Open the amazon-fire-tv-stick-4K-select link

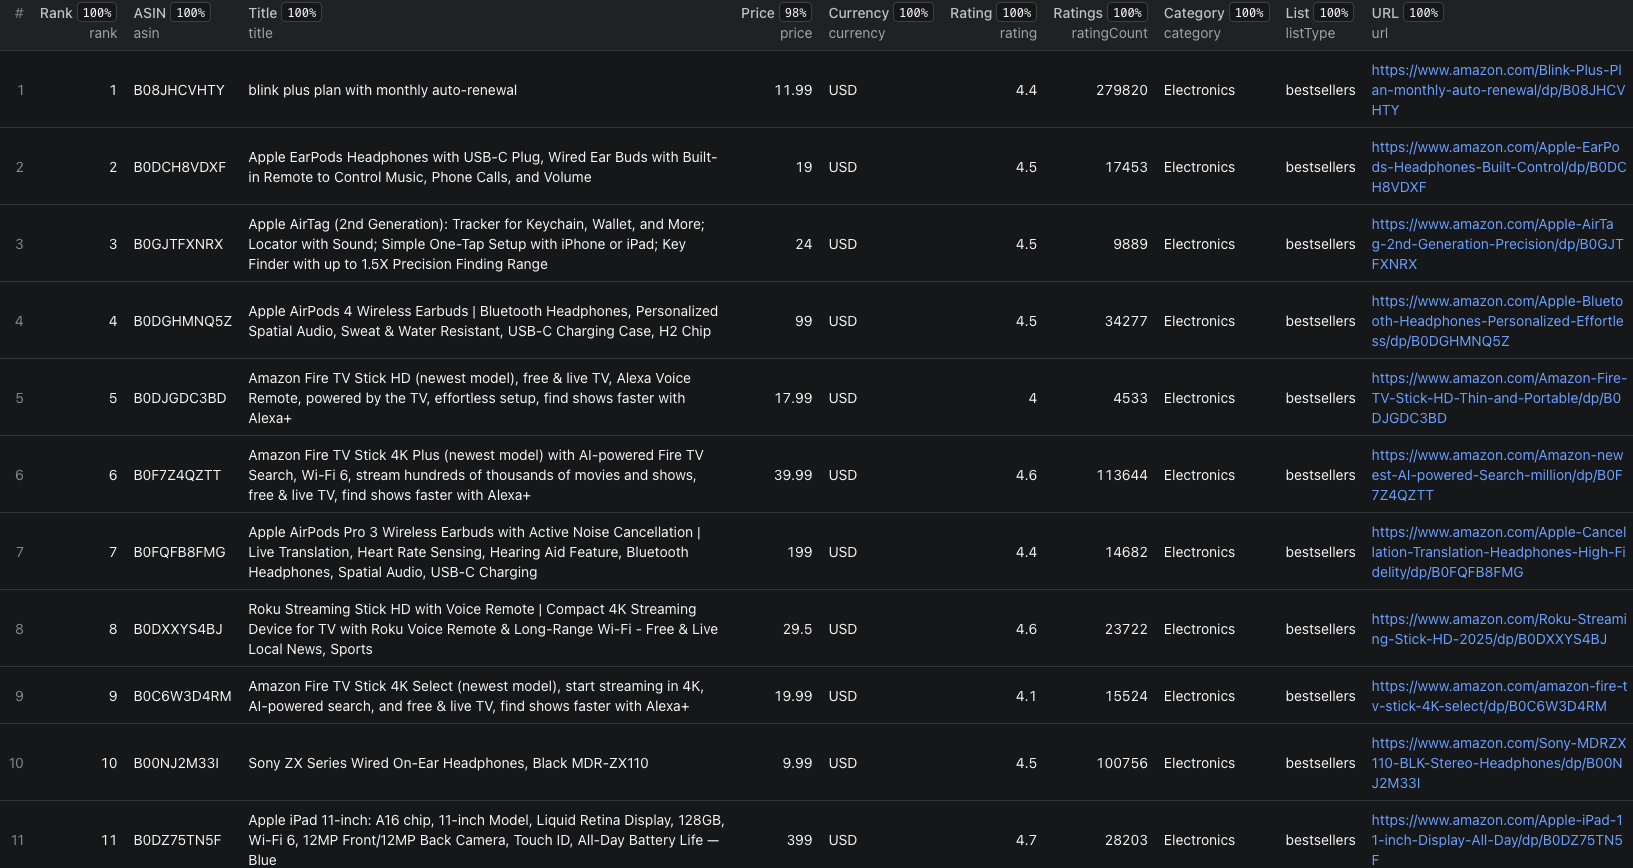click(1498, 696)
